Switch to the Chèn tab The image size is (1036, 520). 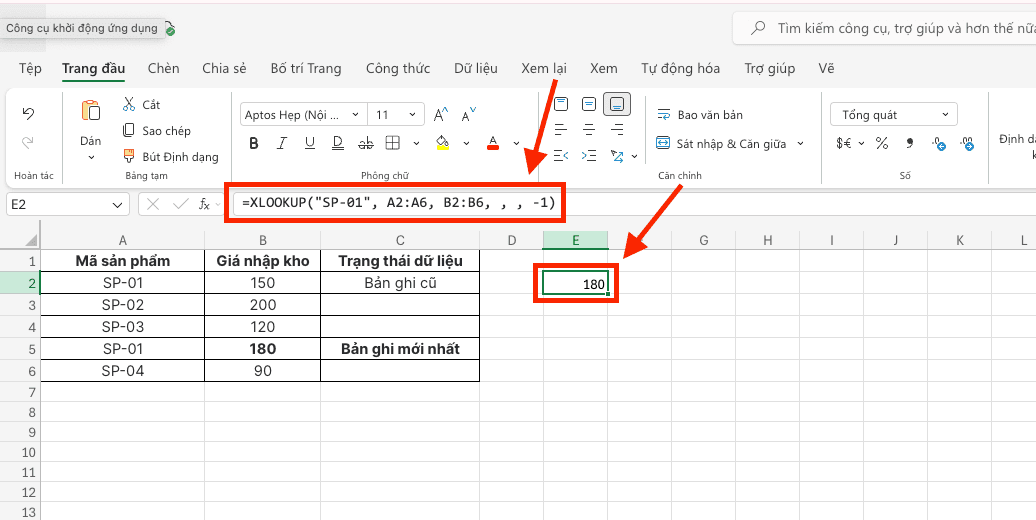pyautogui.click(x=163, y=69)
